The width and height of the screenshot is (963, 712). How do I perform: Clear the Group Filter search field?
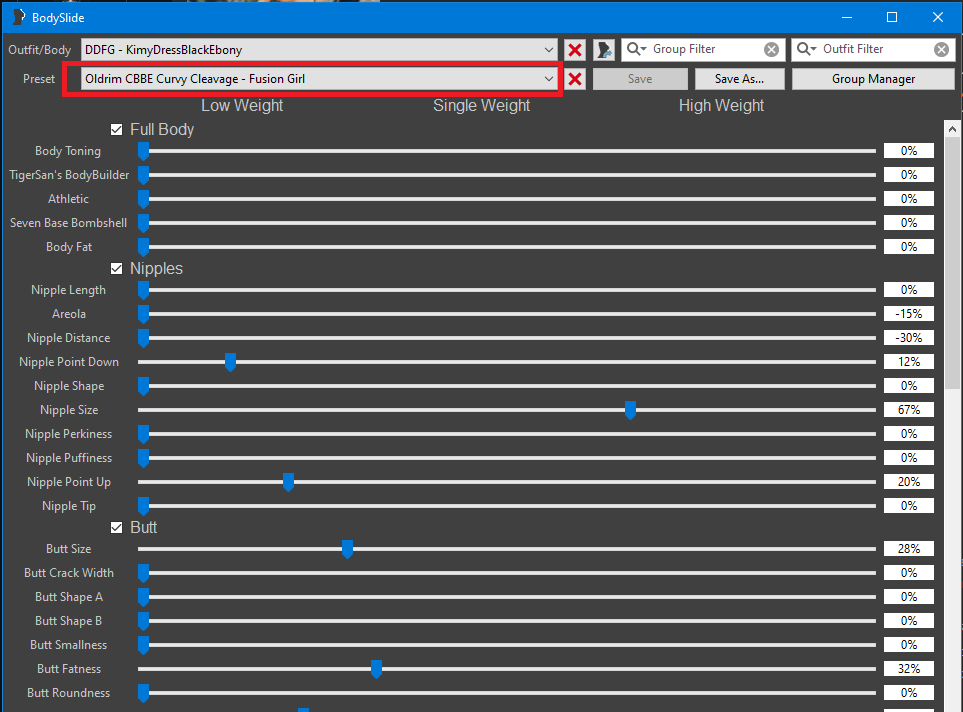click(x=771, y=50)
